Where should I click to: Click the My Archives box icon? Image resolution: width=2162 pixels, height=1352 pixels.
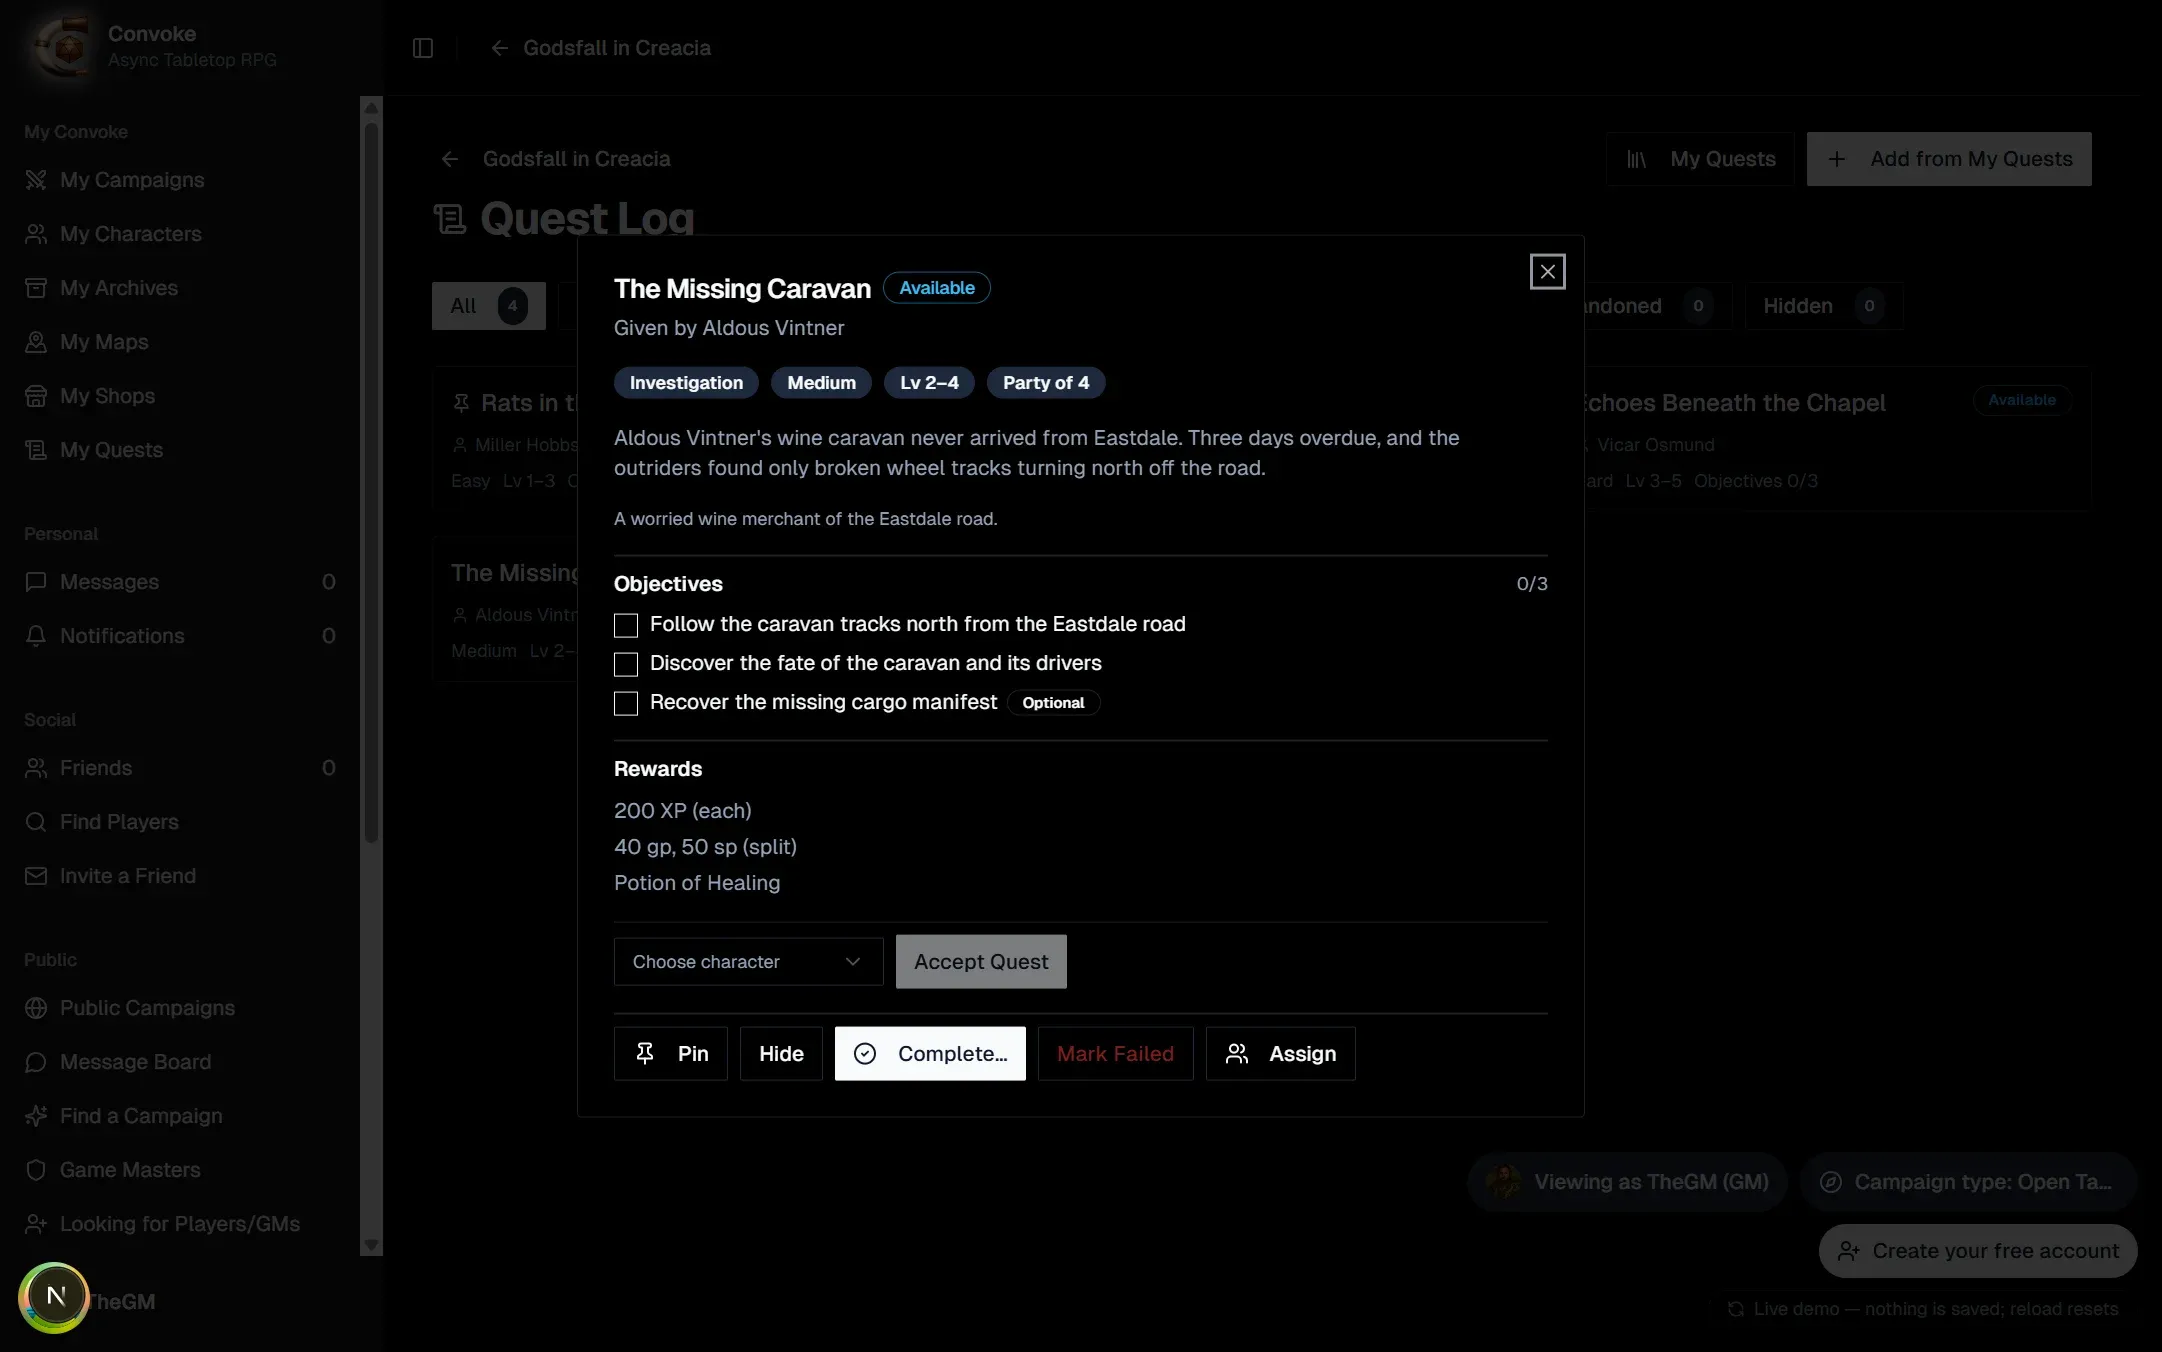[36, 288]
